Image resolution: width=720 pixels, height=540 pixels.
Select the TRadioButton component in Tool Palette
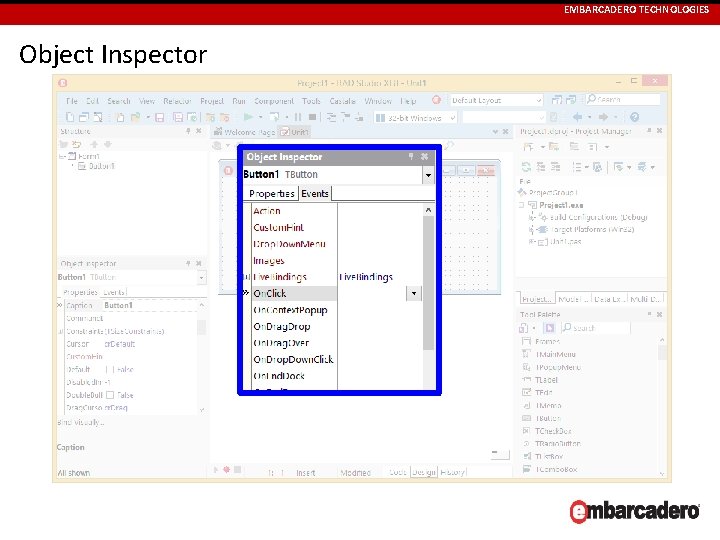[551, 444]
